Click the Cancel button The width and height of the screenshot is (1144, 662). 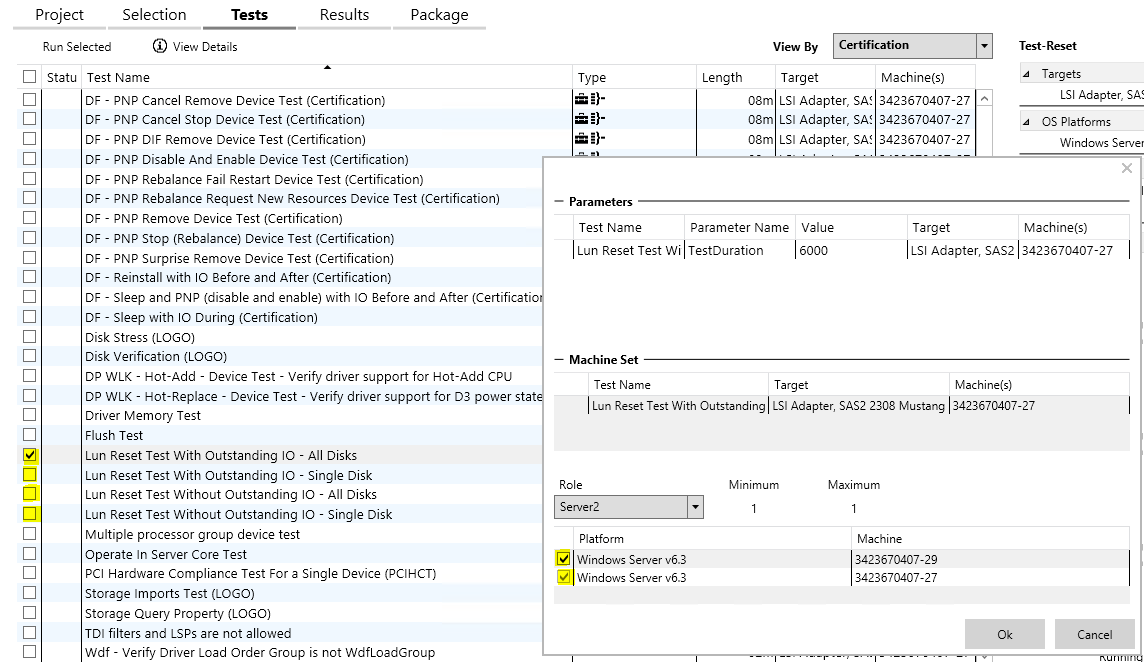pos(1094,634)
